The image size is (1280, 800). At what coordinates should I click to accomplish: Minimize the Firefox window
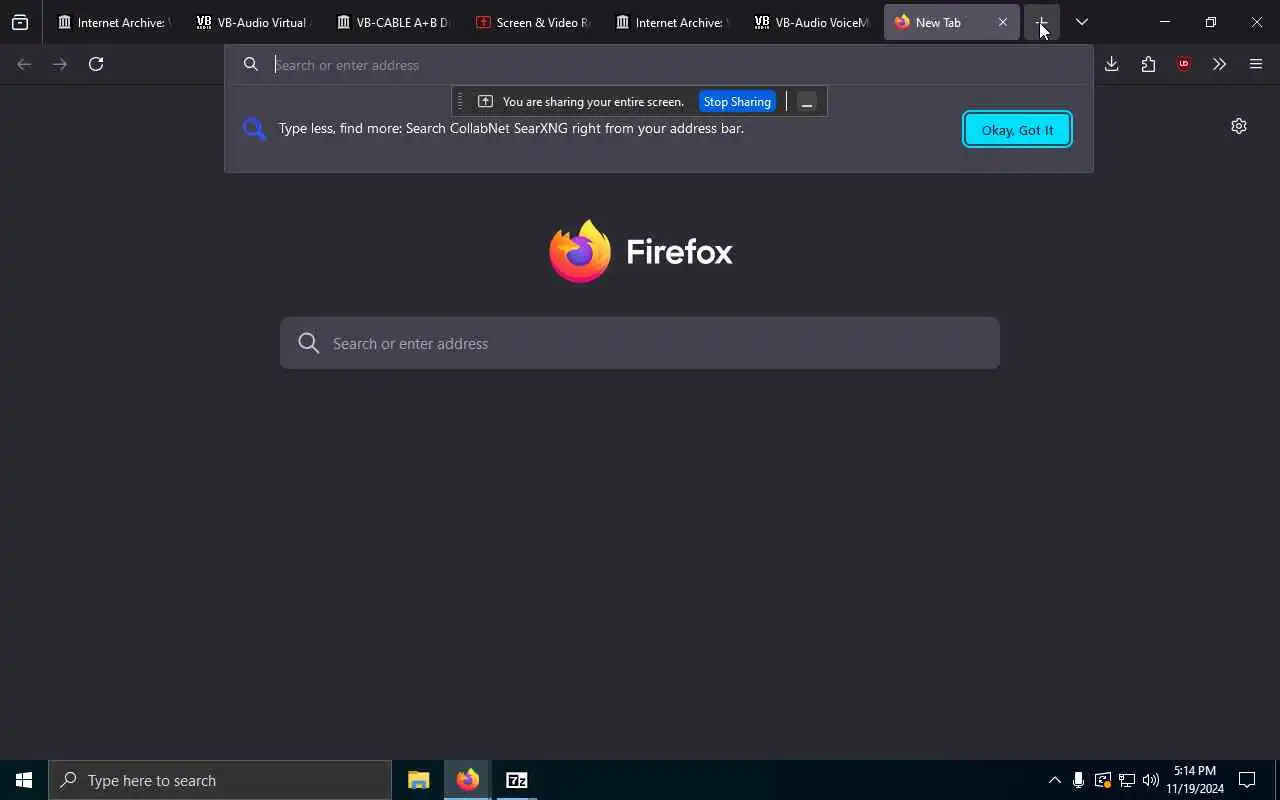tap(1165, 22)
